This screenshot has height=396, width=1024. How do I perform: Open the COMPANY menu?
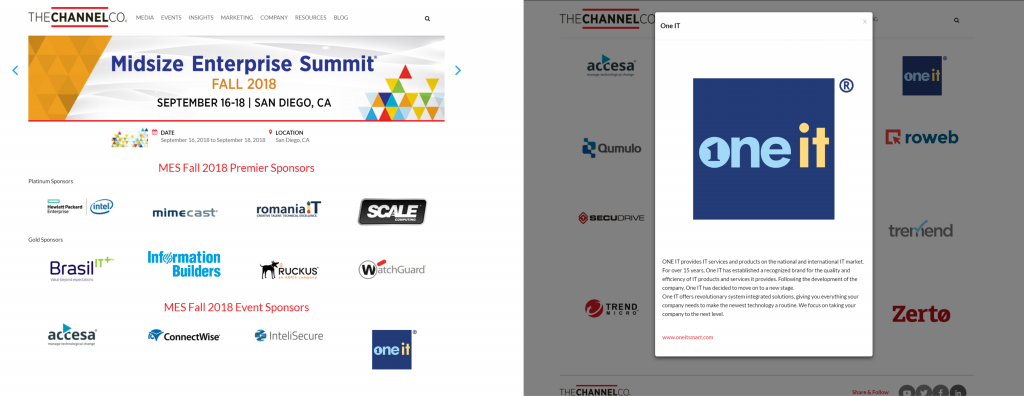pos(274,18)
